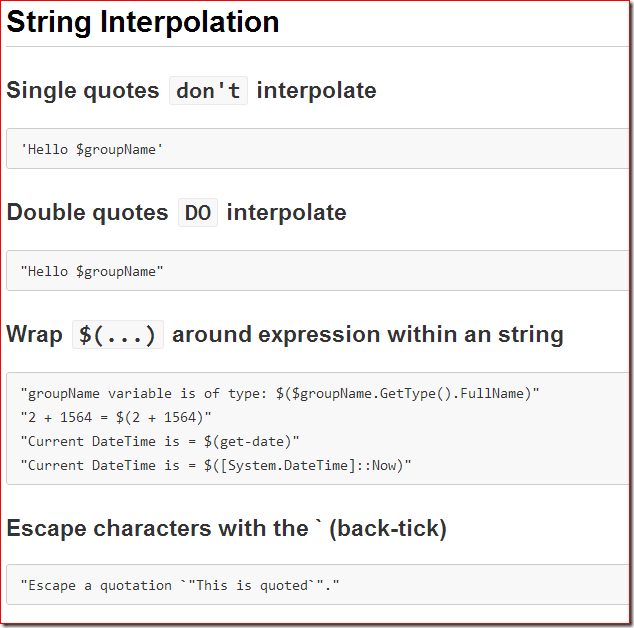Click the Single quotes heading text

(x=83, y=90)
